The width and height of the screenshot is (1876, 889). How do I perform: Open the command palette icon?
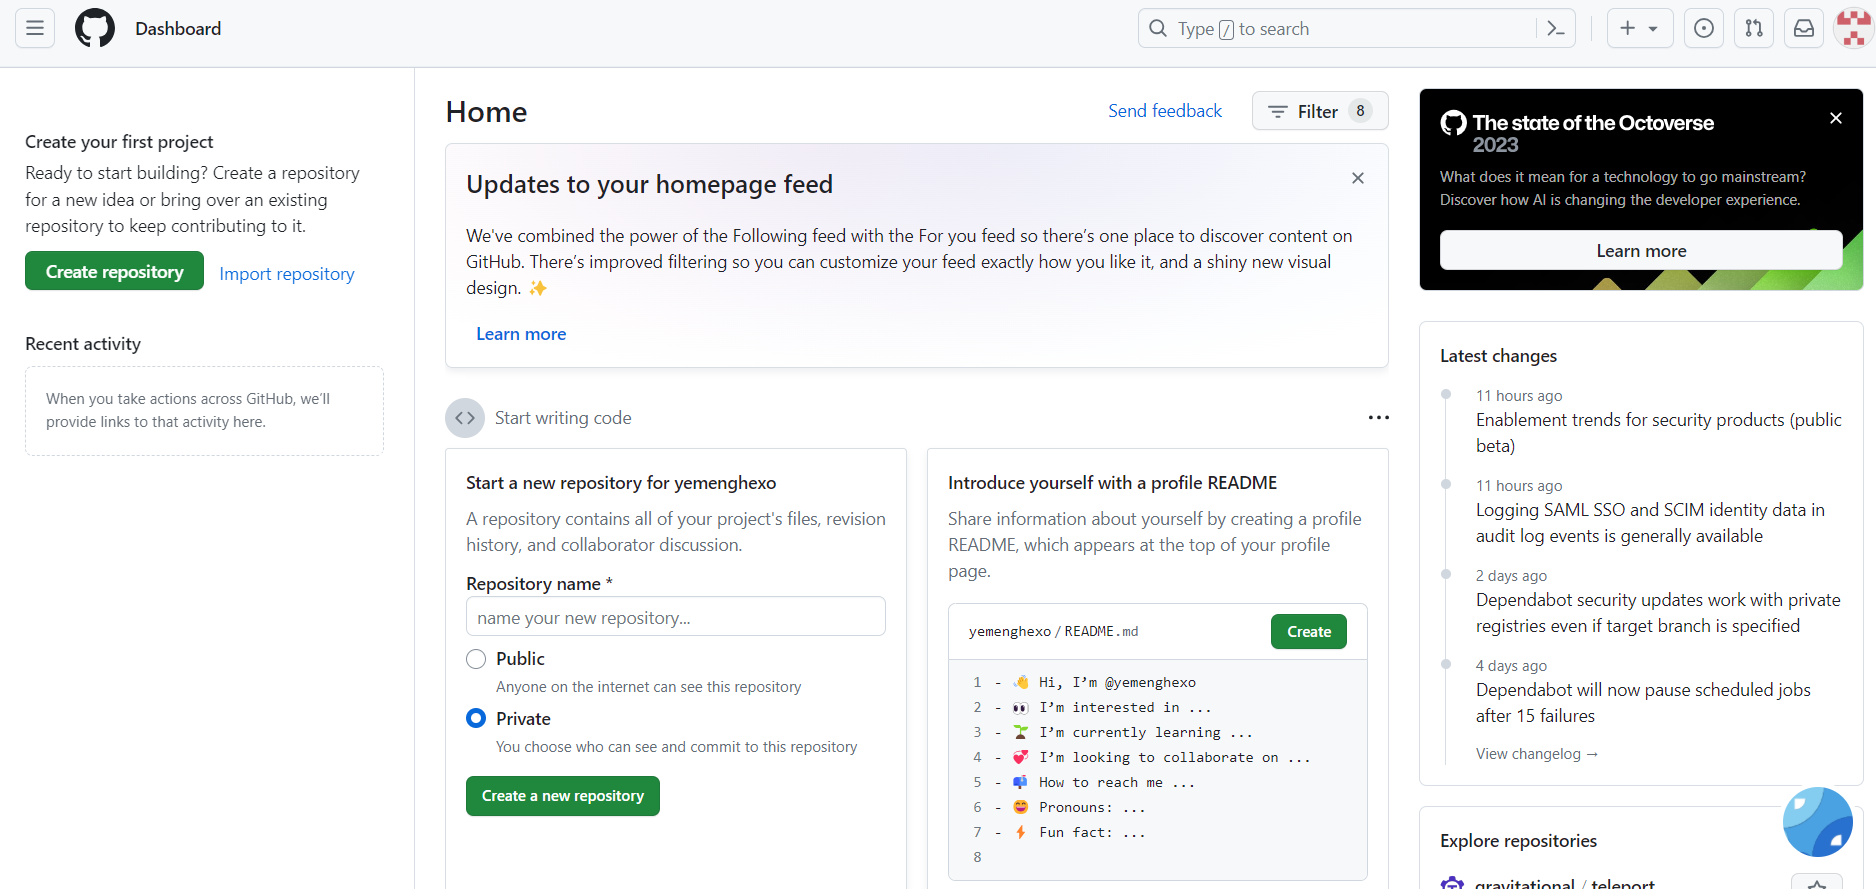[x=1555, y=29]
